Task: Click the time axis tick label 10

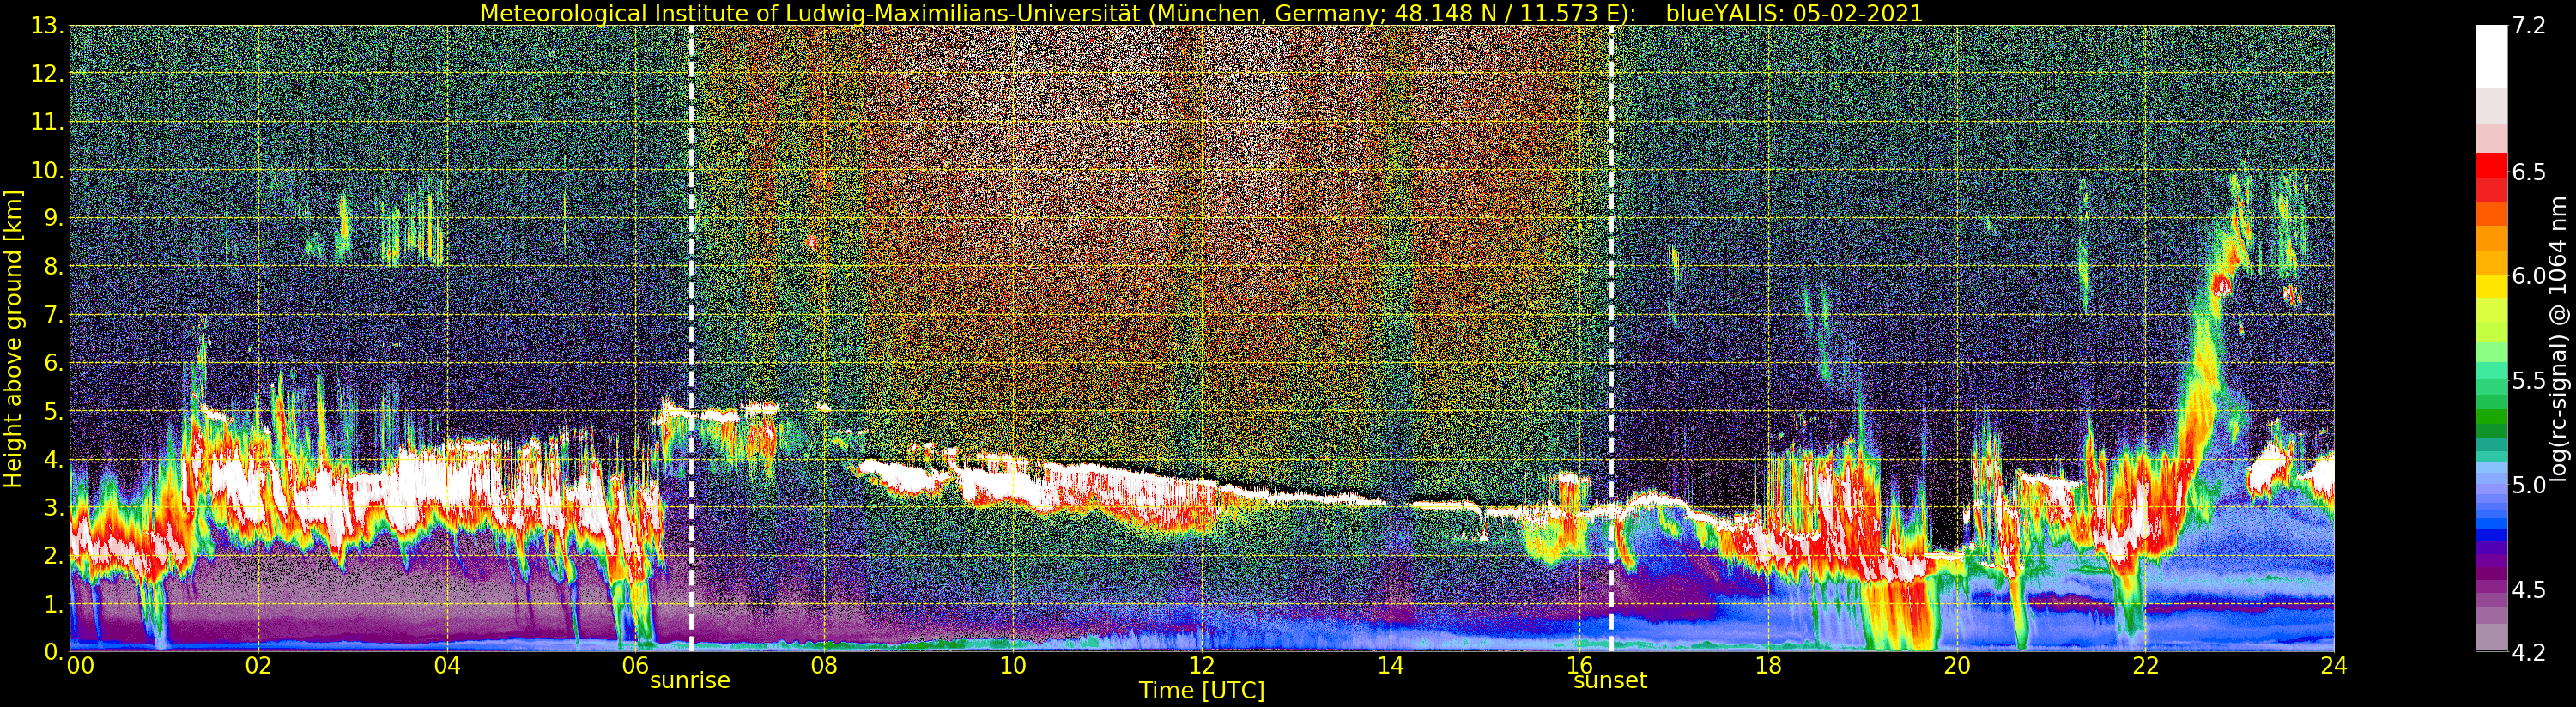Action: pyautogui.click(x=1013, y=667)
